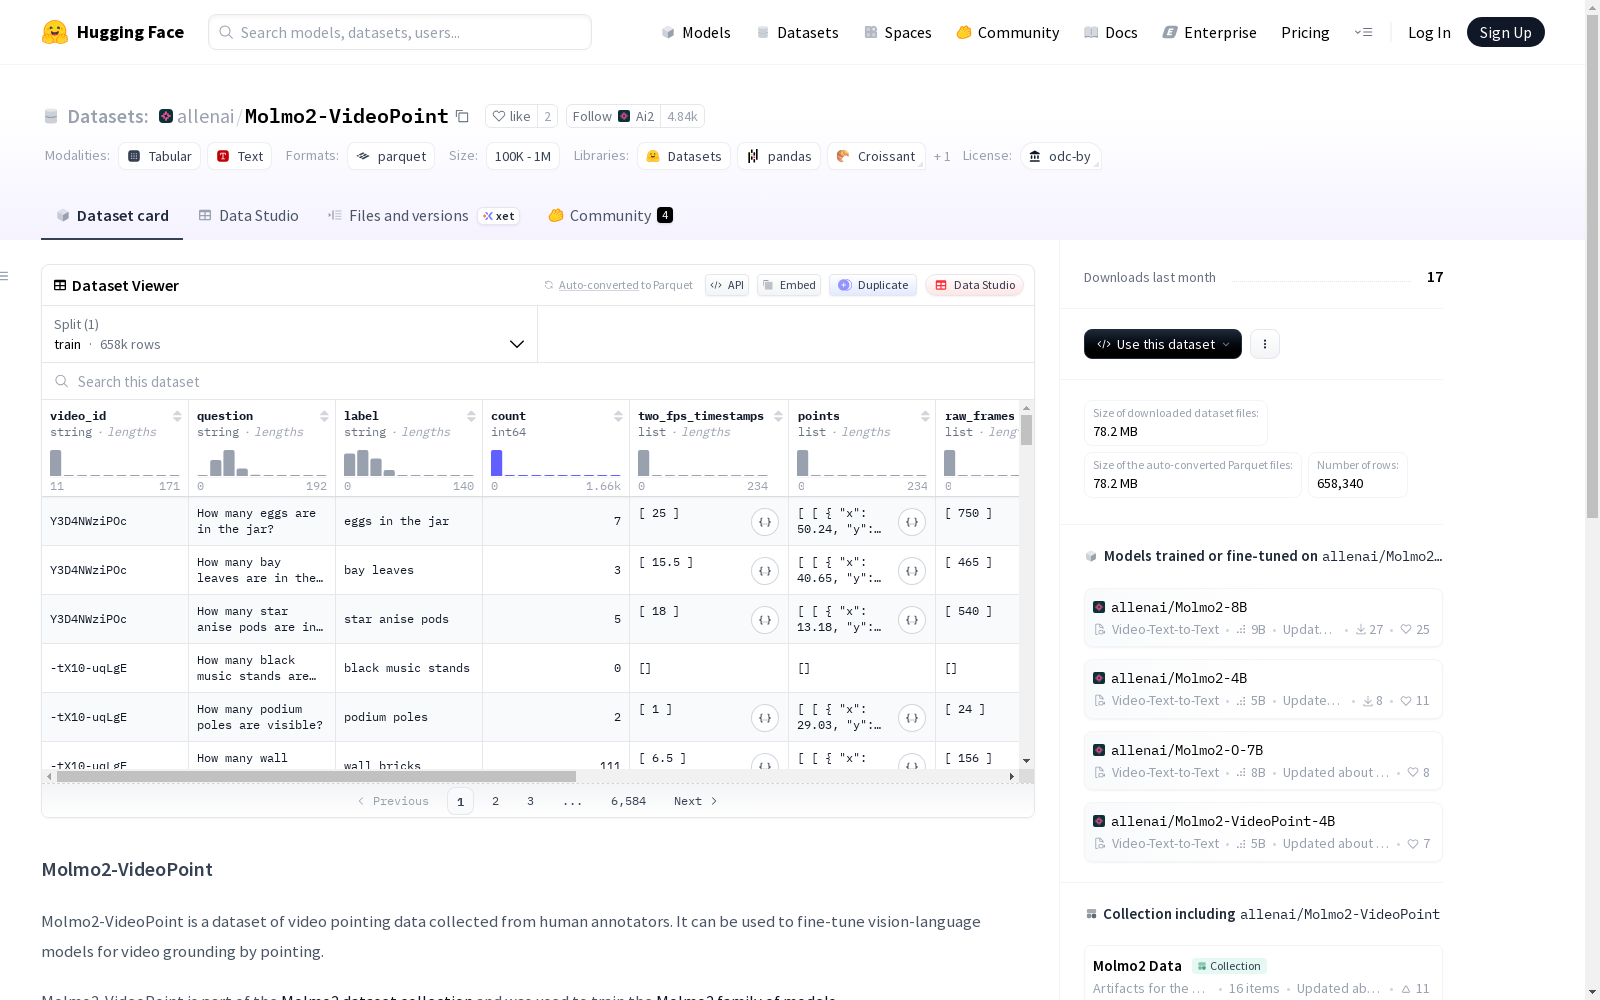The width and height of the screenshot is (1600, 1000).
Task: Expand JSON timestamps in the bay leaves row
Action: pos(765,570)
